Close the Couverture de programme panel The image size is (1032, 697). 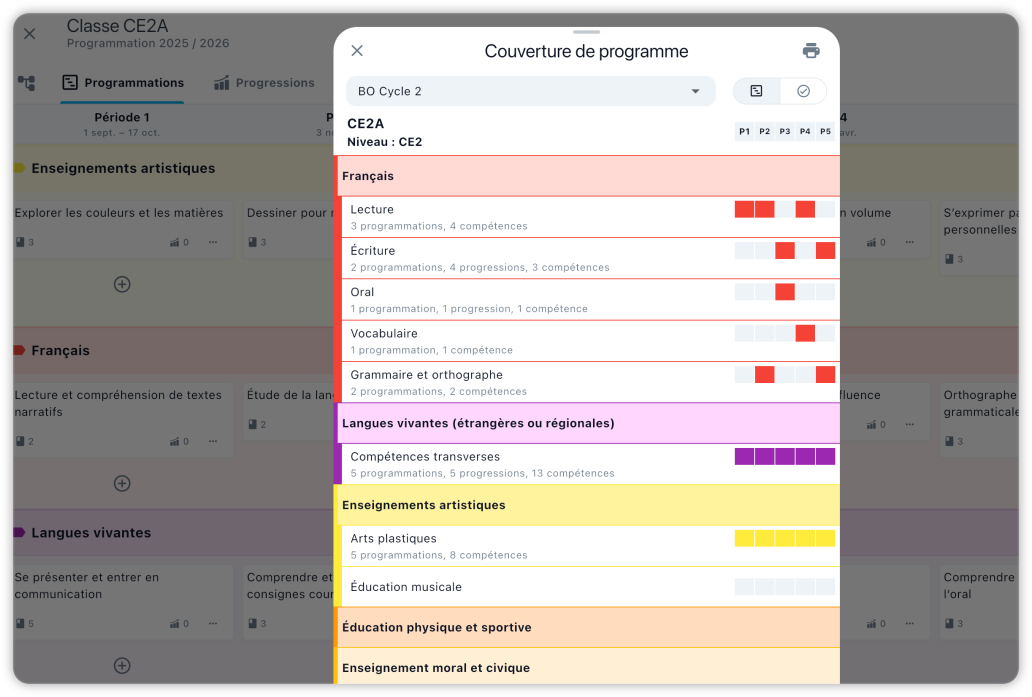click(x=357, y=51)
